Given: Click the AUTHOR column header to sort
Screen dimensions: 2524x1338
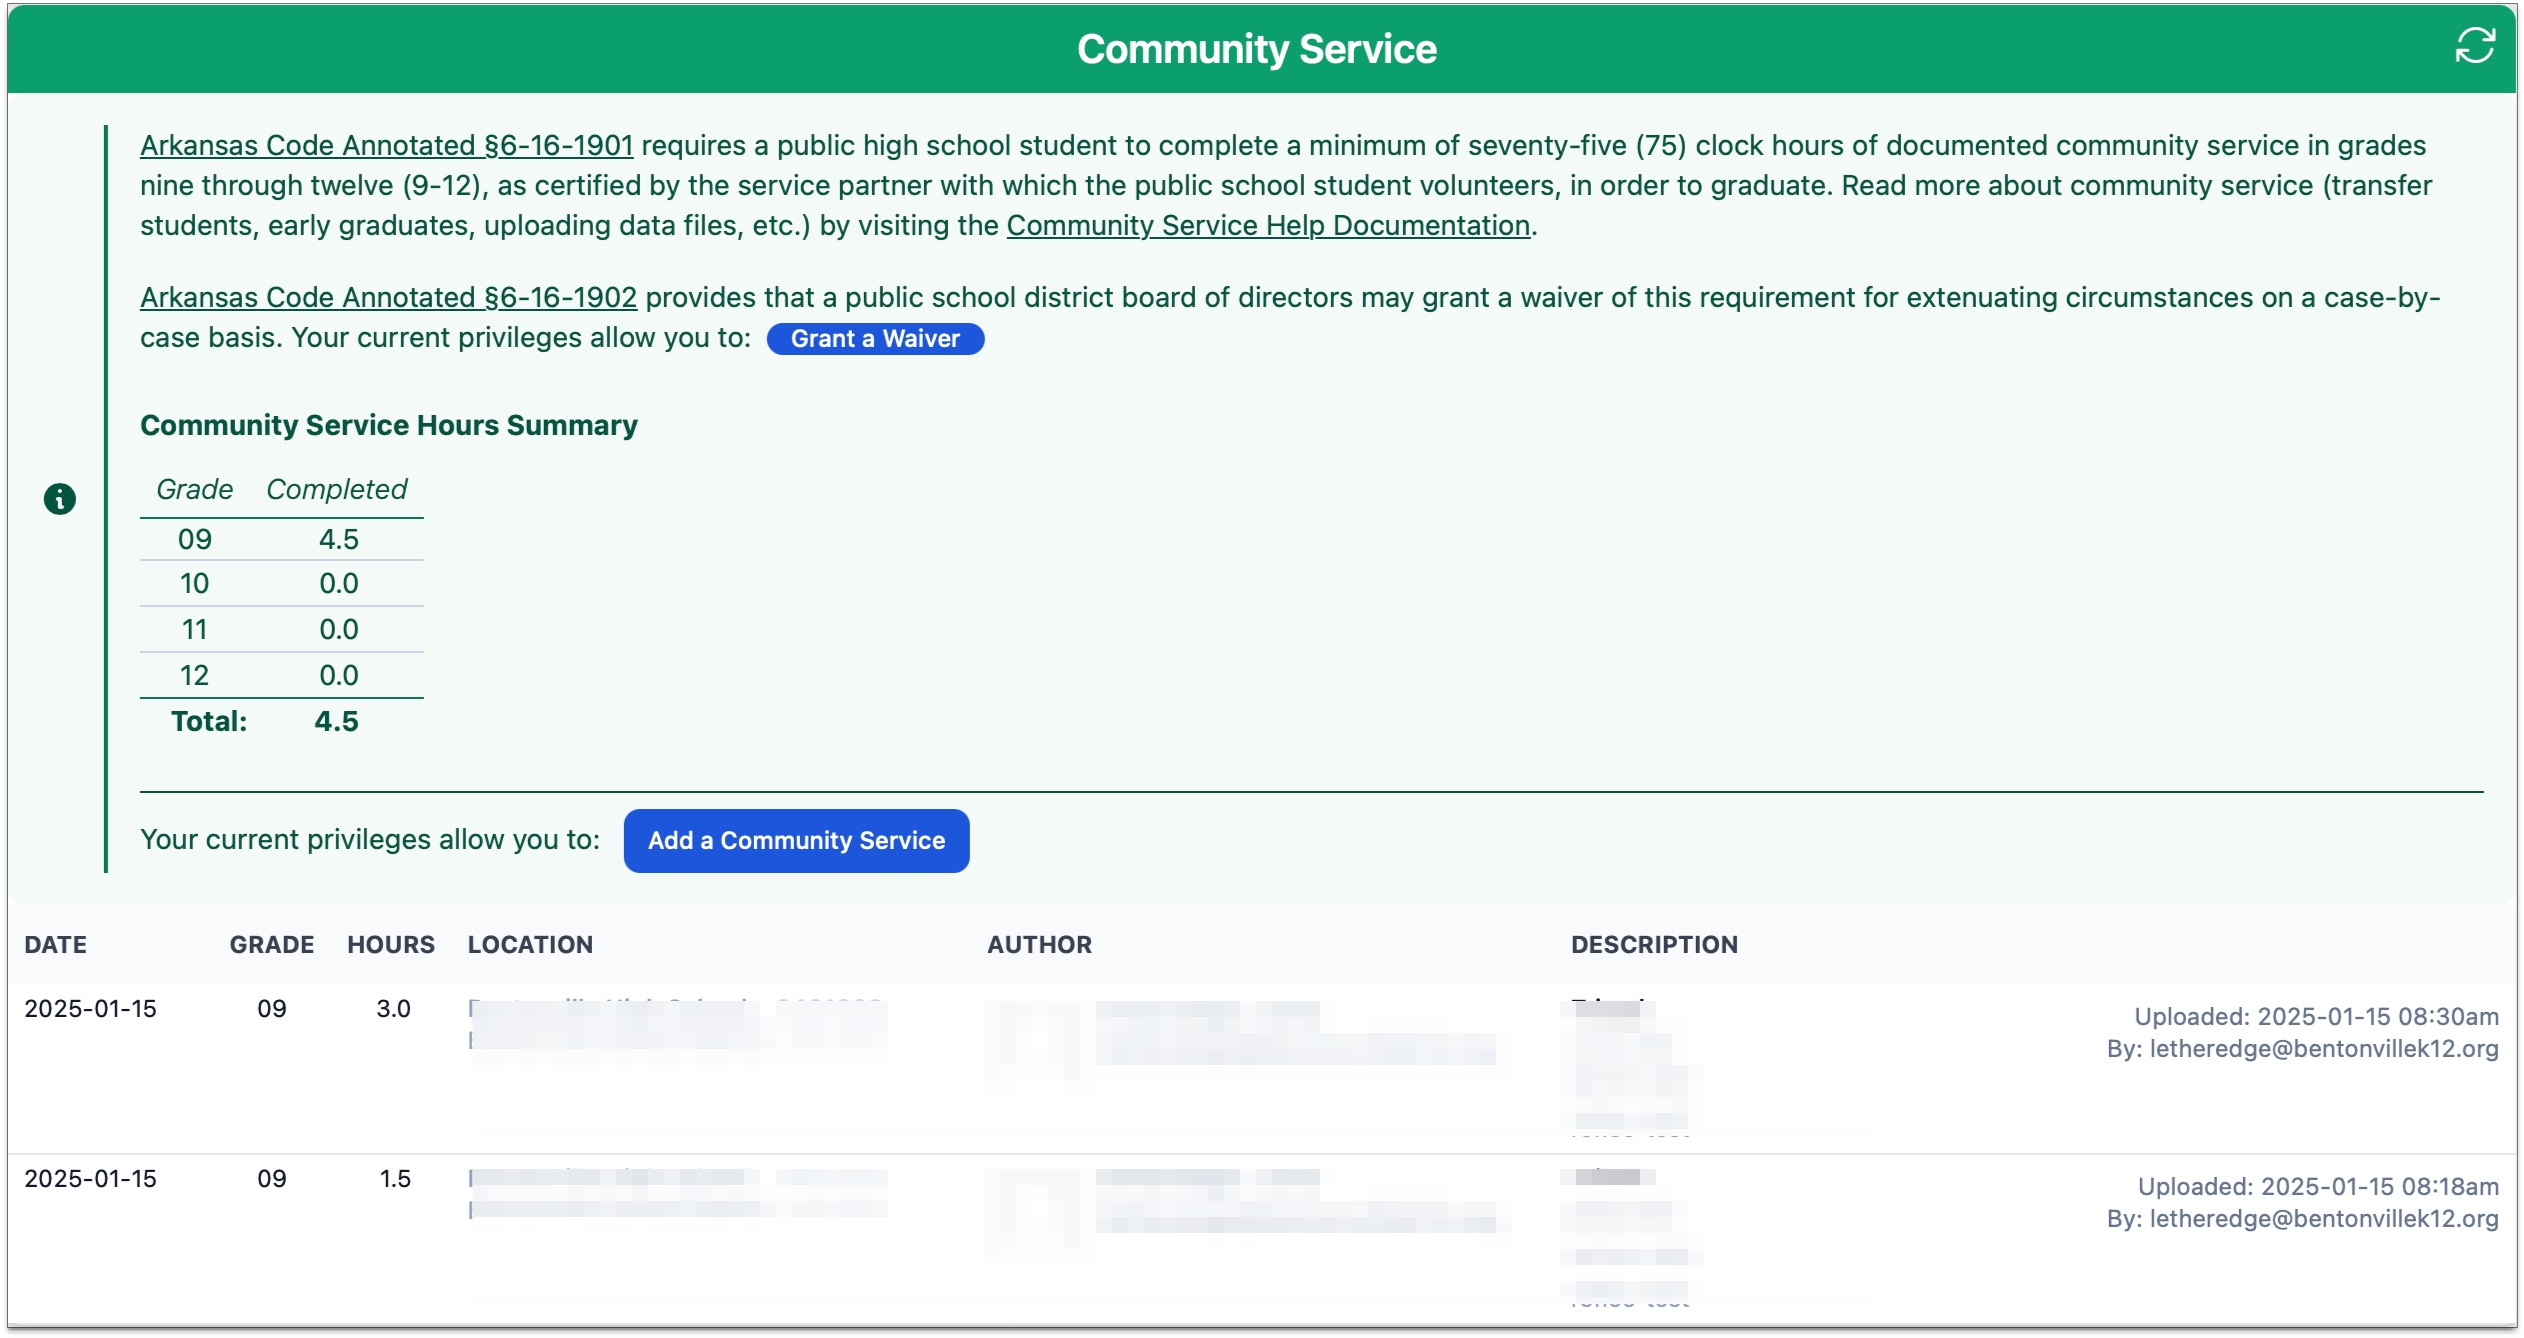Looking at the screenshot, I should click(x=1035, y=946).
